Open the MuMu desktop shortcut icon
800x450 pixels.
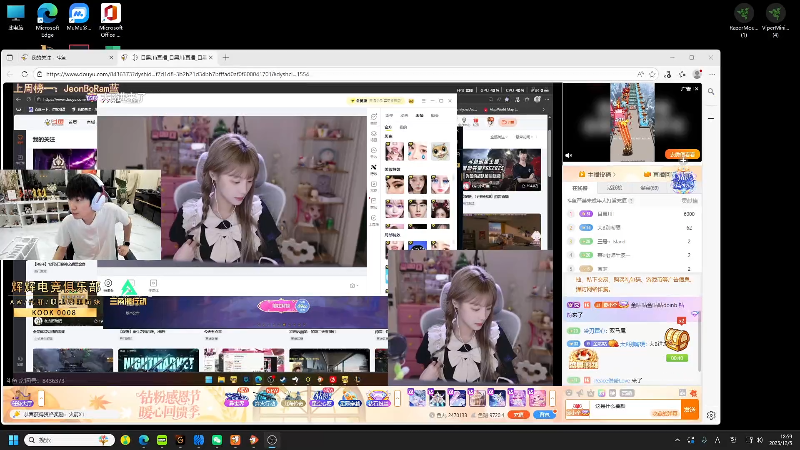(79, 18)
